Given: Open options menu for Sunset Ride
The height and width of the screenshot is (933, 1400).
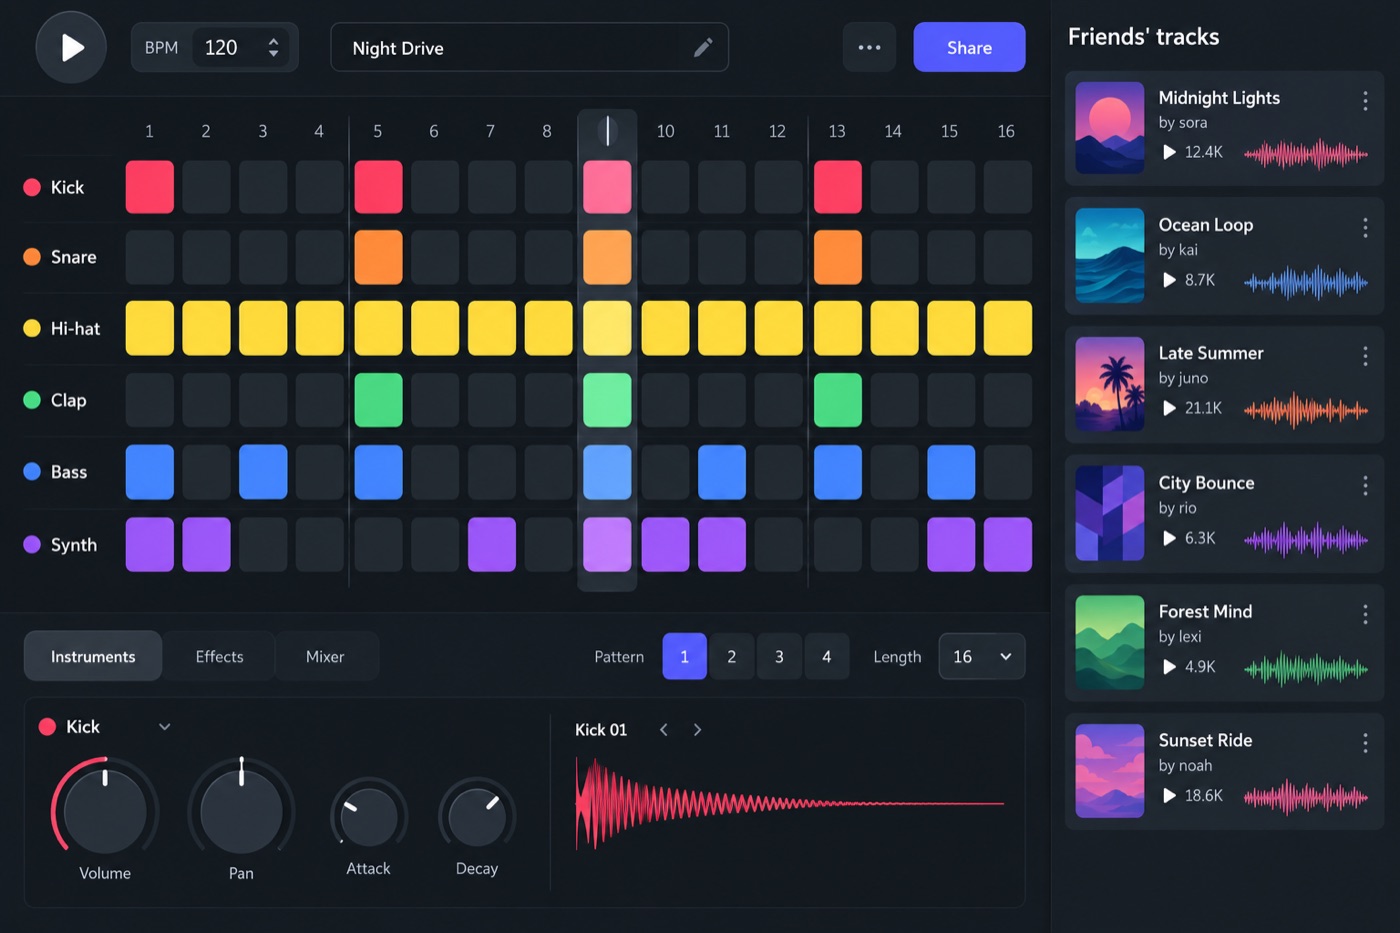Looking at the screenshot, I should click(1365, 743).
